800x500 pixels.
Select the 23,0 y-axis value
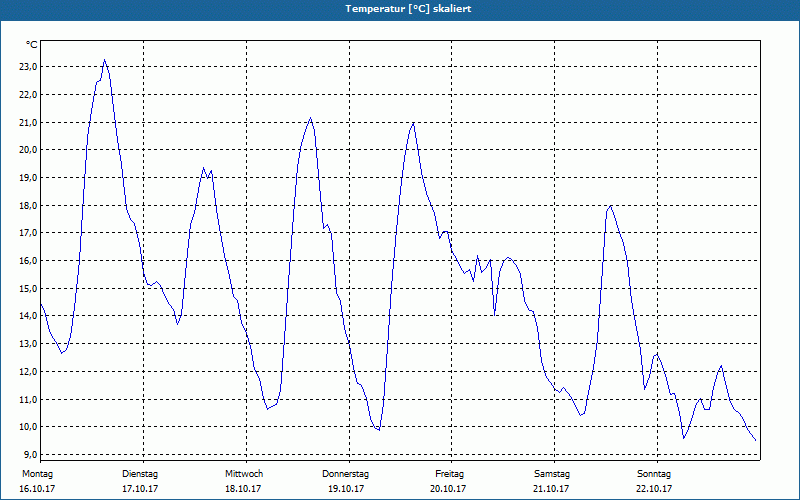(x=27, y=67)
